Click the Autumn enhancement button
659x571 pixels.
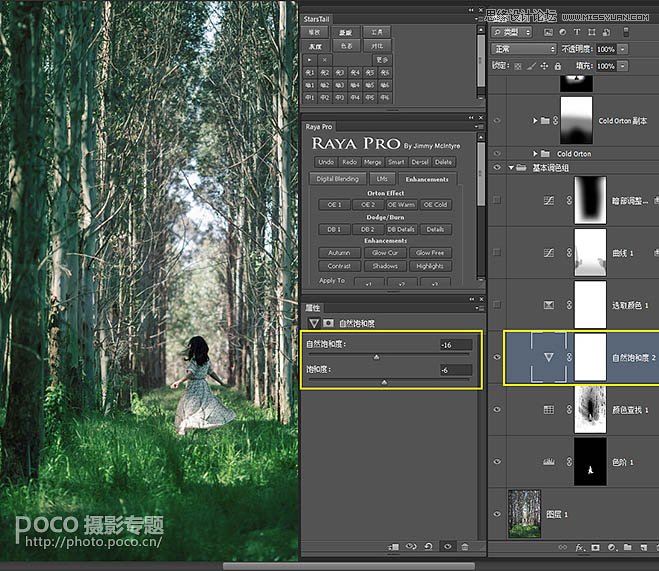[x=339, y=253]
